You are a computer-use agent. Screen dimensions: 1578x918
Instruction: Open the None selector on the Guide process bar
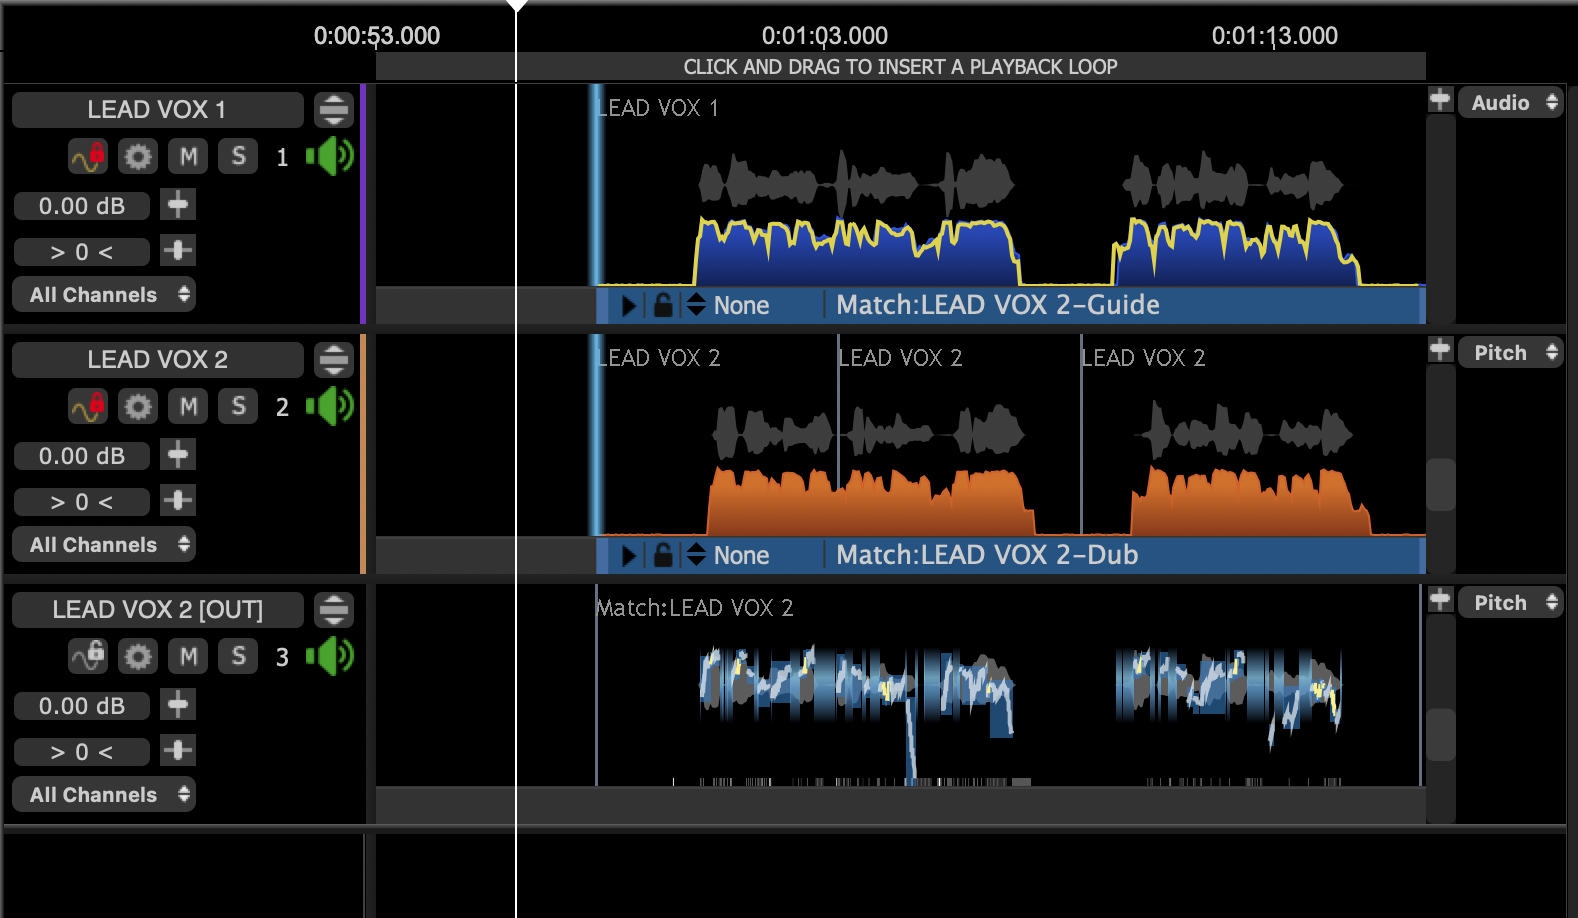click(730, 305)
